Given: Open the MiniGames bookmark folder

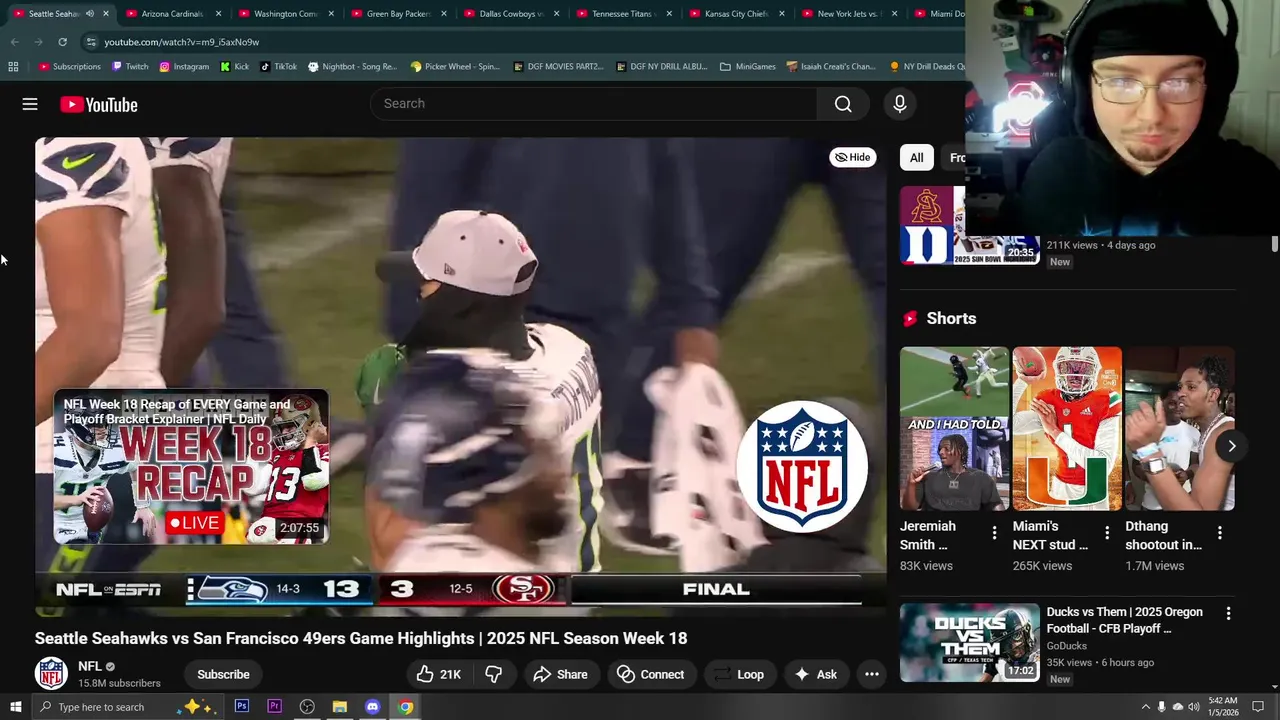Looking at the screenshot, I should point(748,67).
